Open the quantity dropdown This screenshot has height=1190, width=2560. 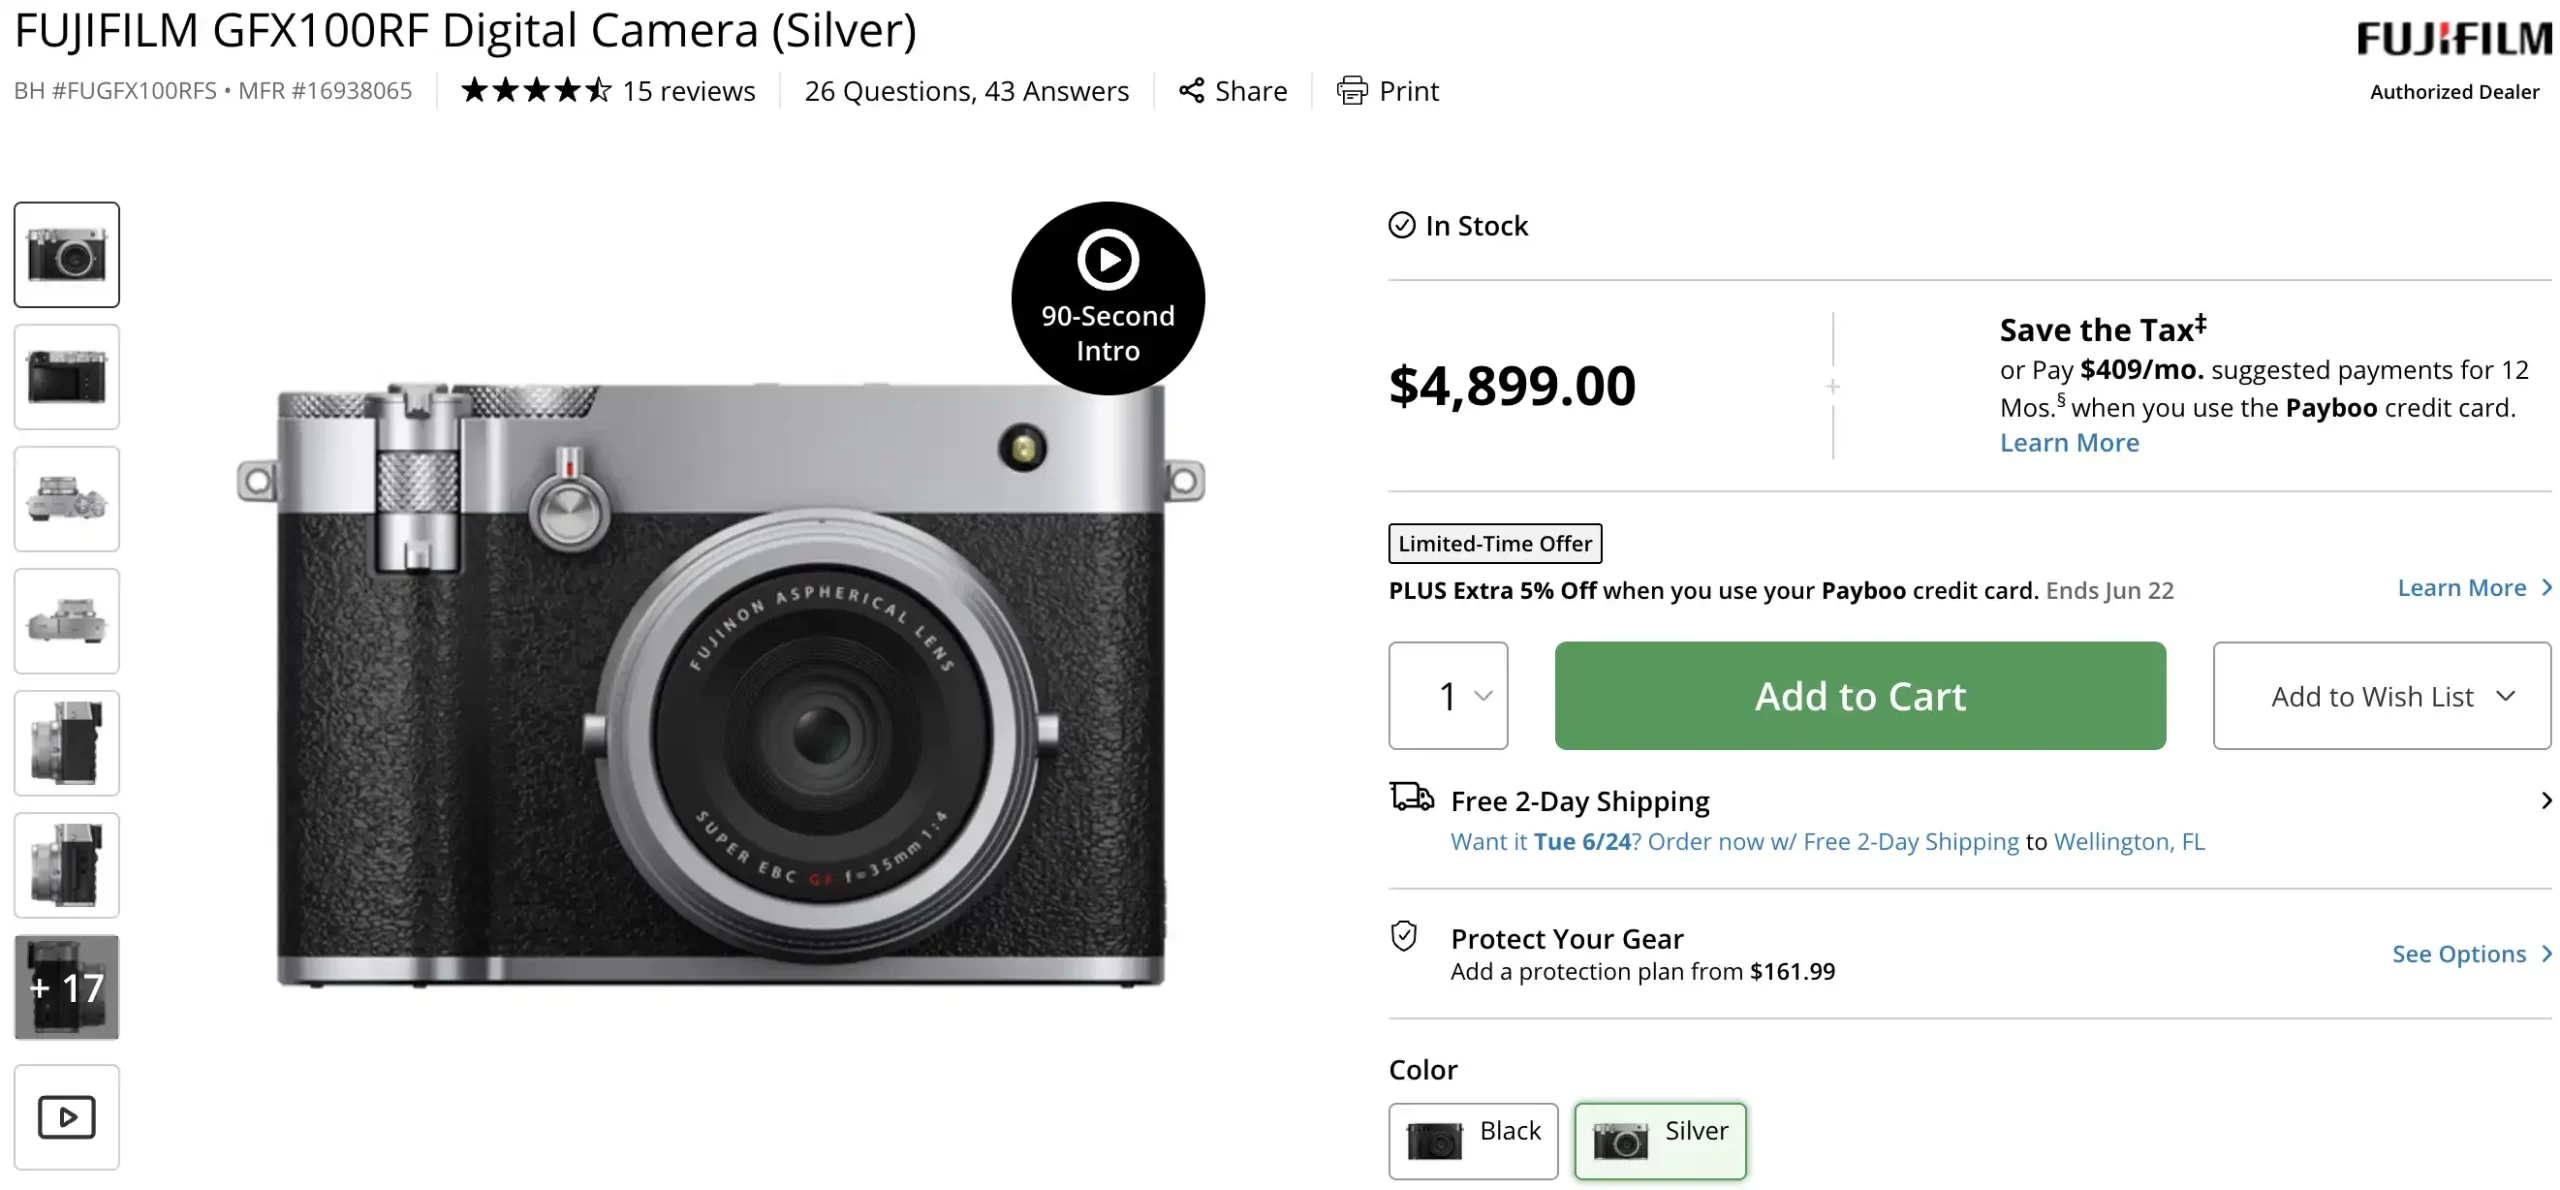1447,696
